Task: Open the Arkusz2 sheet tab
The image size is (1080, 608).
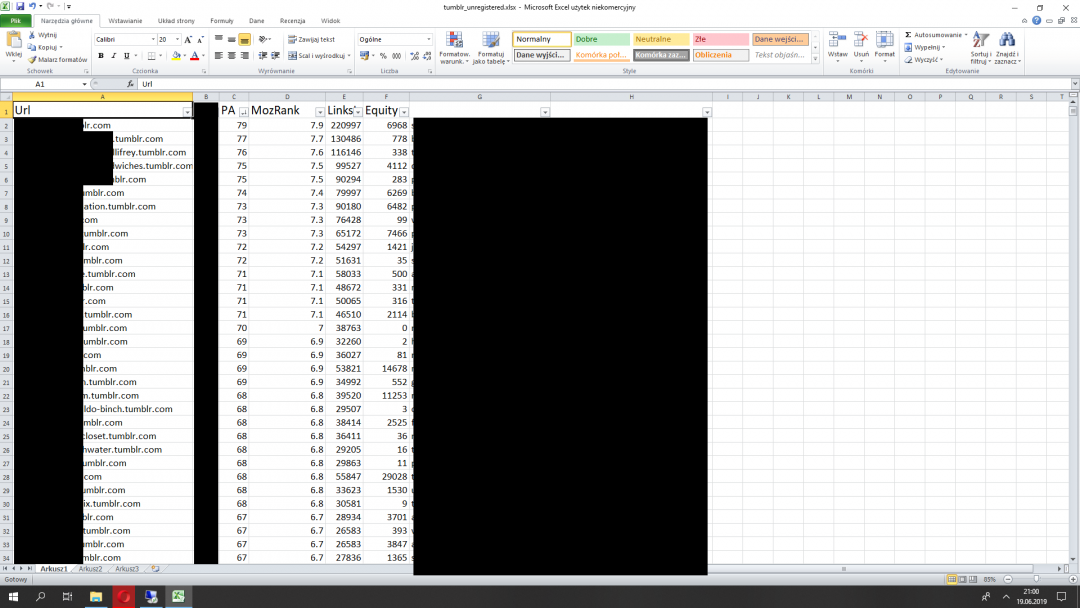Action: 90,569
